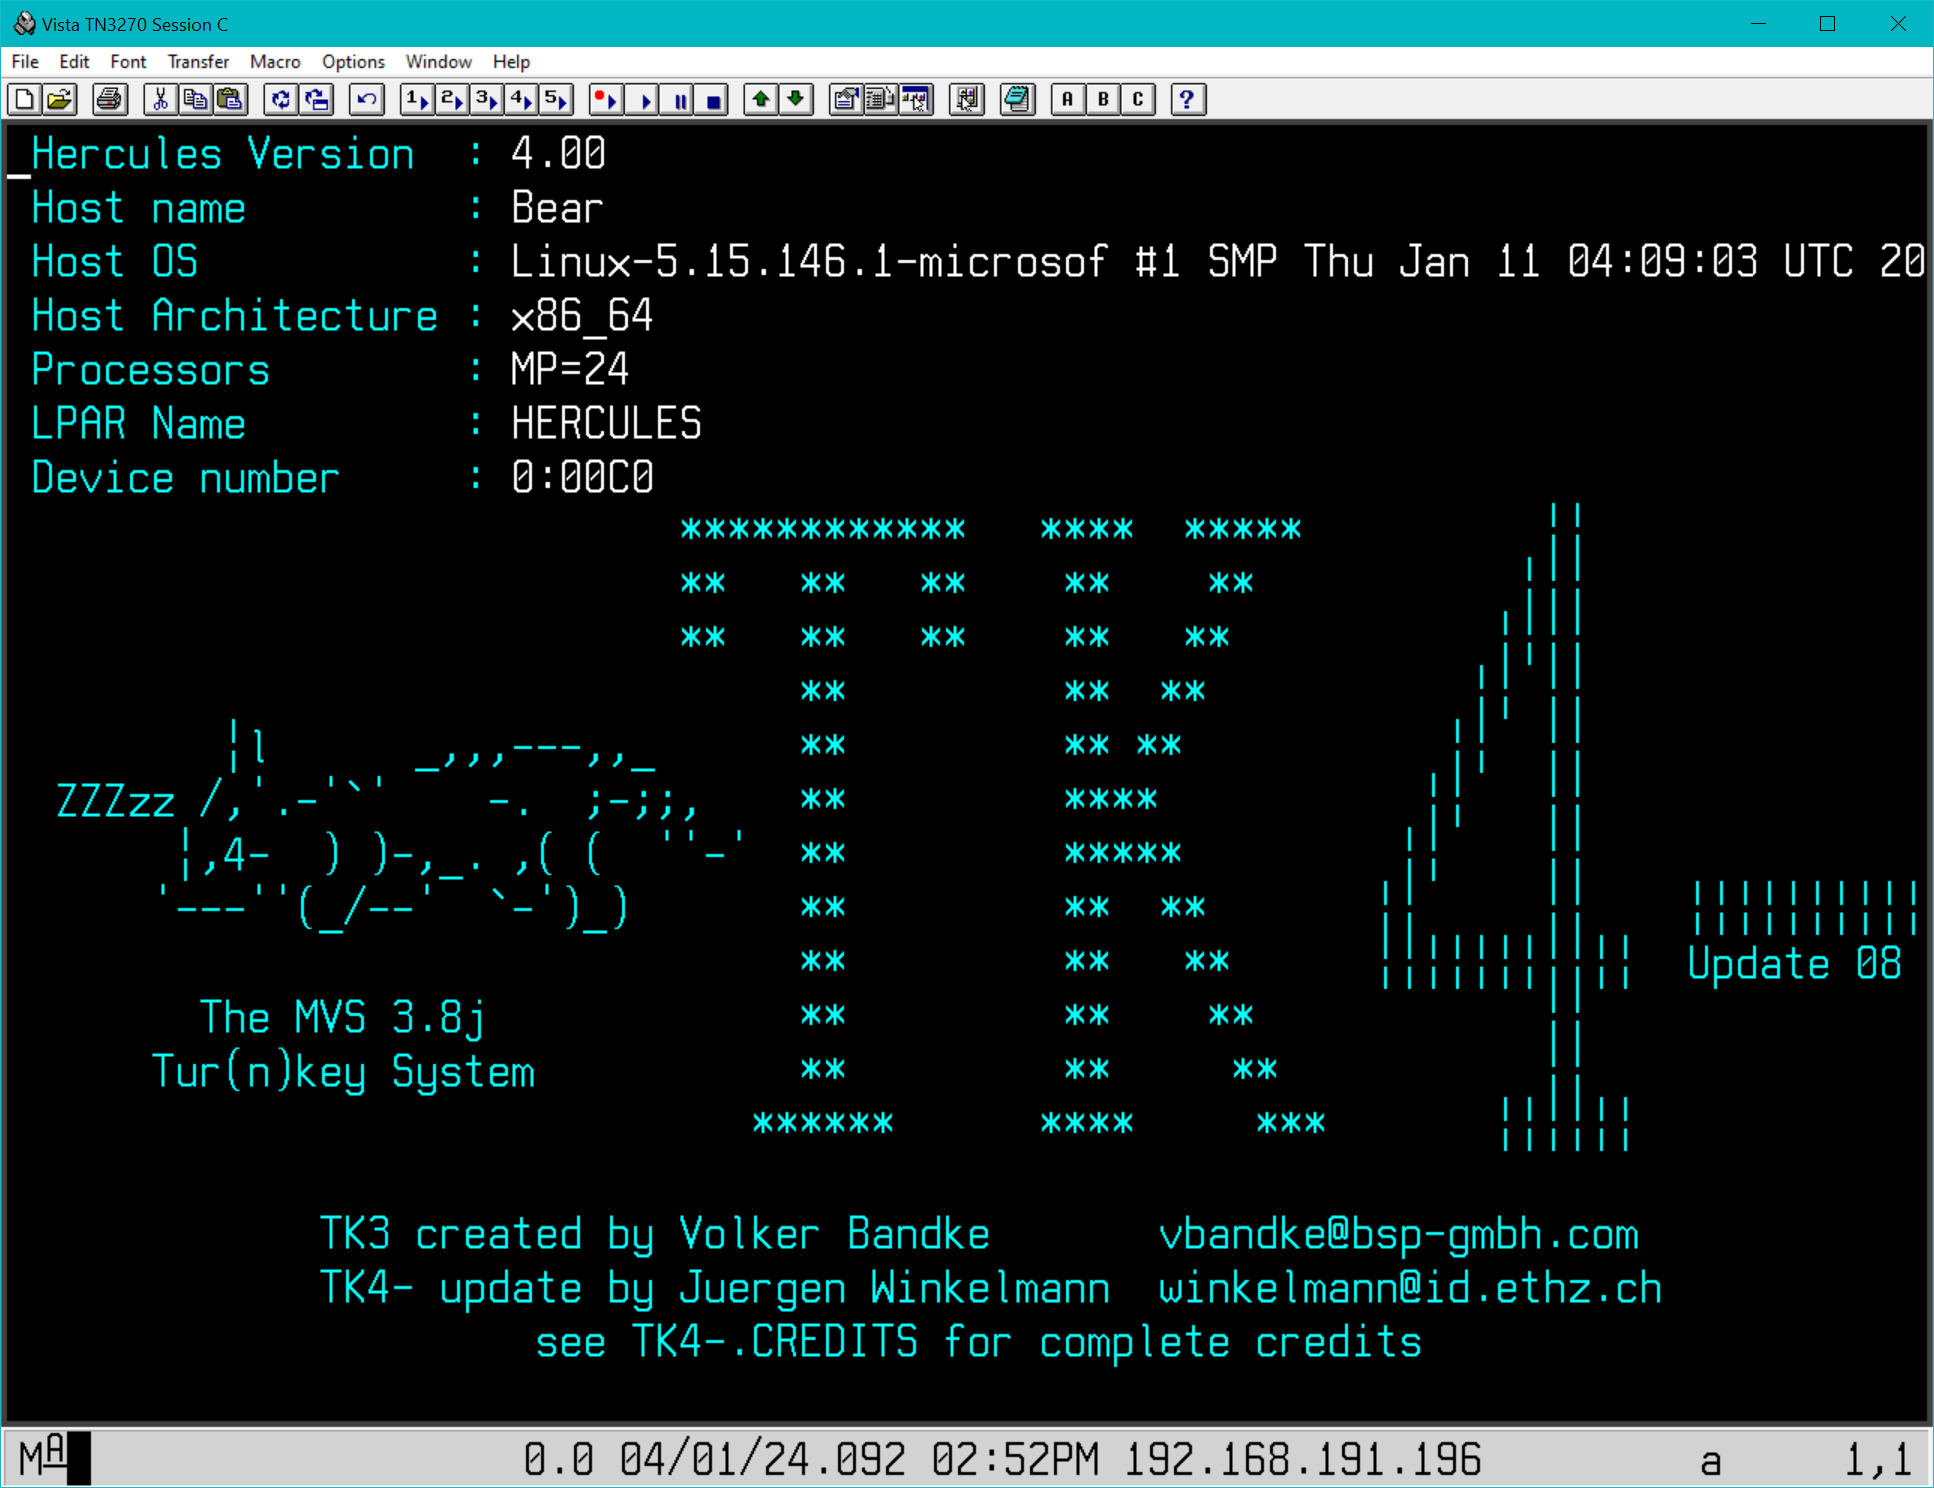The height and width of the screenshot is (1488, 1934).
Task: Click the New session toolbar icon
Action: [25, 99]
